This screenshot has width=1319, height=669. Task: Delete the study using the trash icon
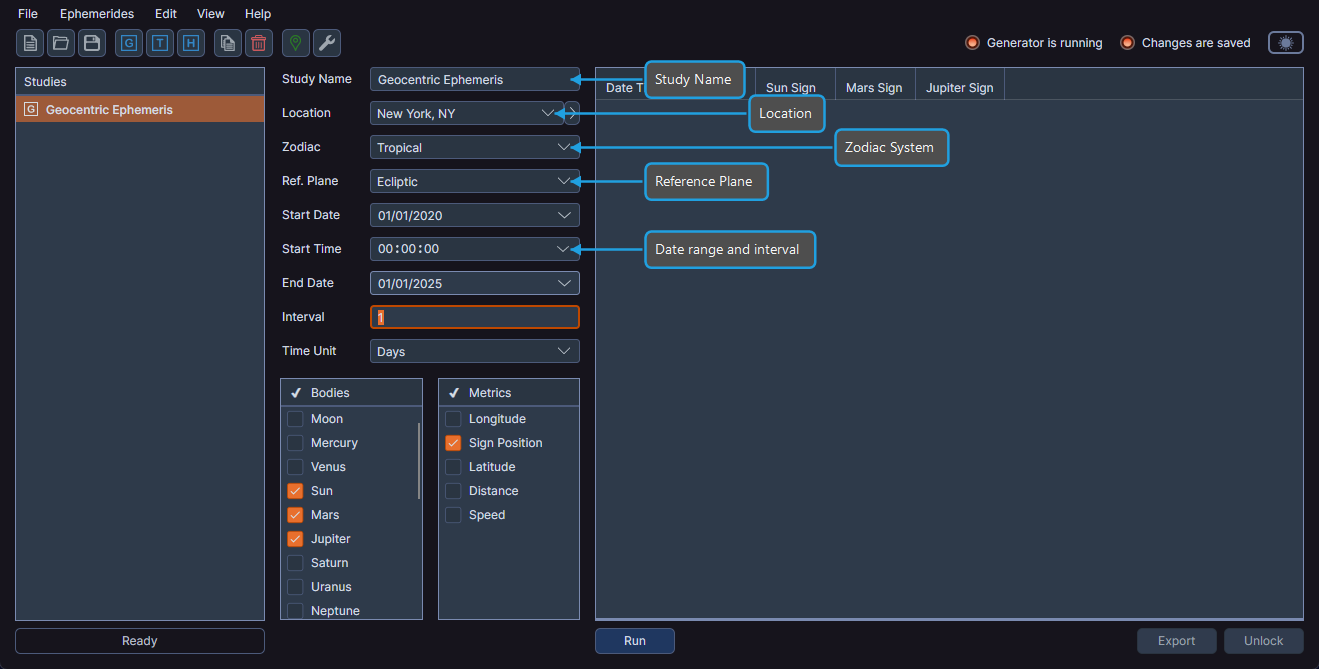(x=258, y=43)
